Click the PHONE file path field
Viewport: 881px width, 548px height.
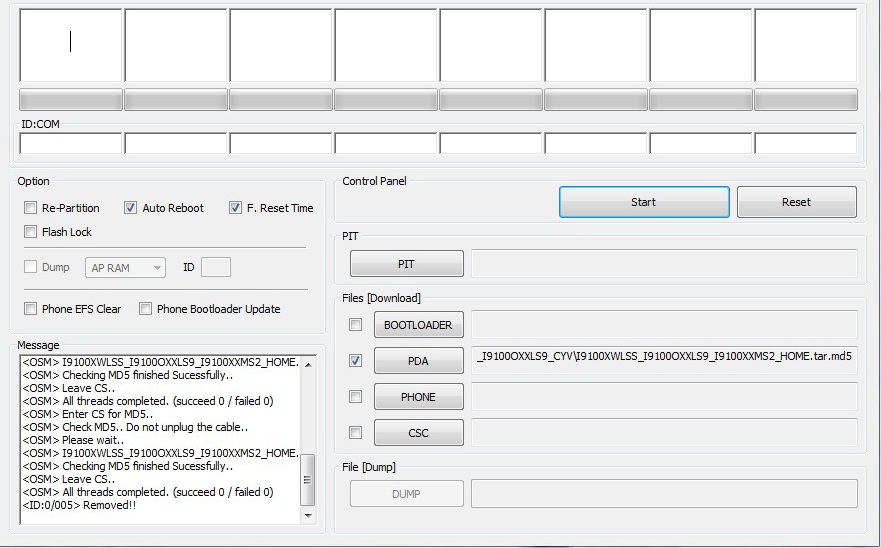click(x=664, y=396)
